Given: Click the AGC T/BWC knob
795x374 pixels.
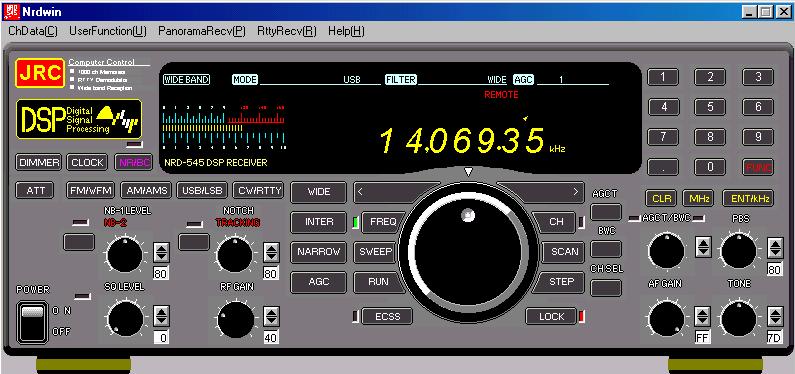Looking at the screenshot, I should 666,251.
